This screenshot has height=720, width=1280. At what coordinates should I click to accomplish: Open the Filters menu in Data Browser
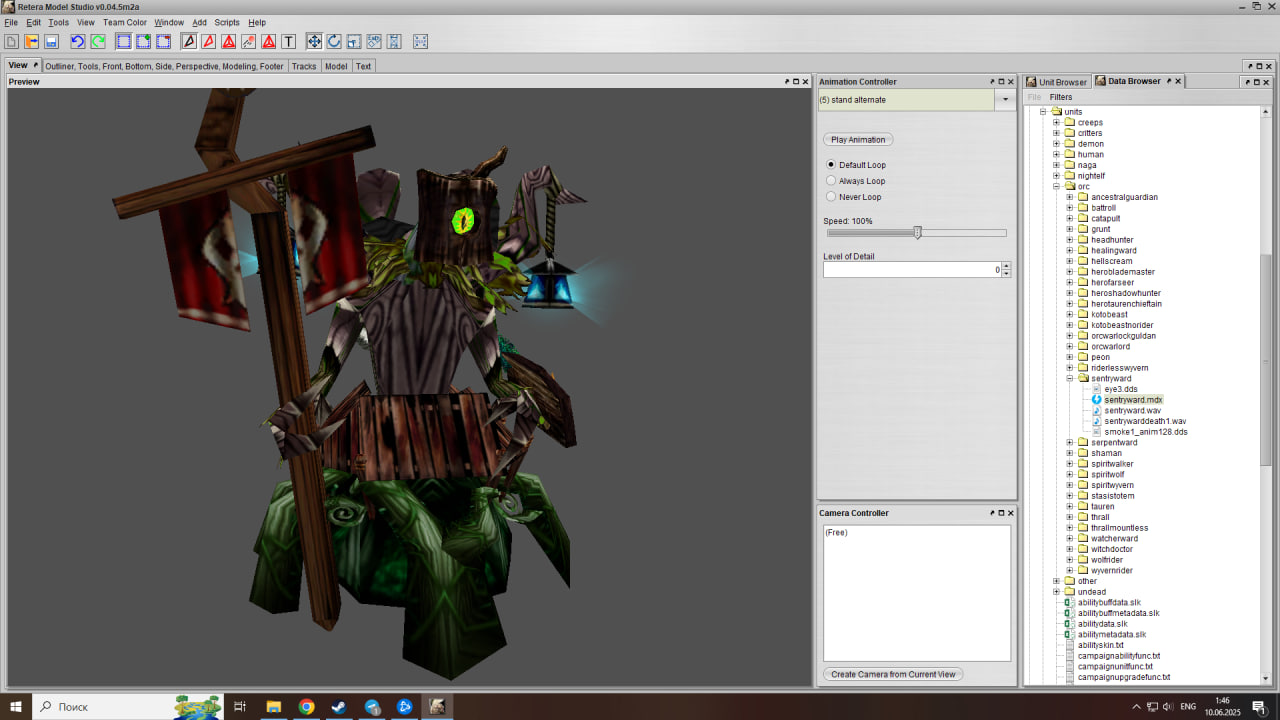(x=1061, y=97)
